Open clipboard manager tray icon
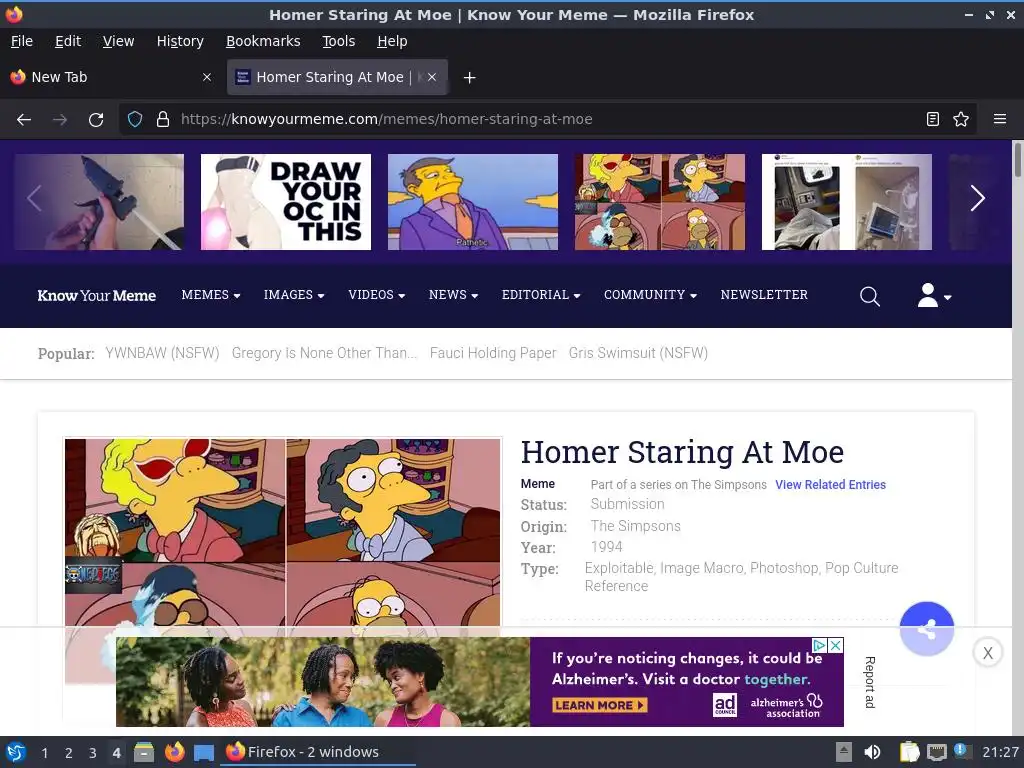 pyautogui.click(x=909, y=752)
